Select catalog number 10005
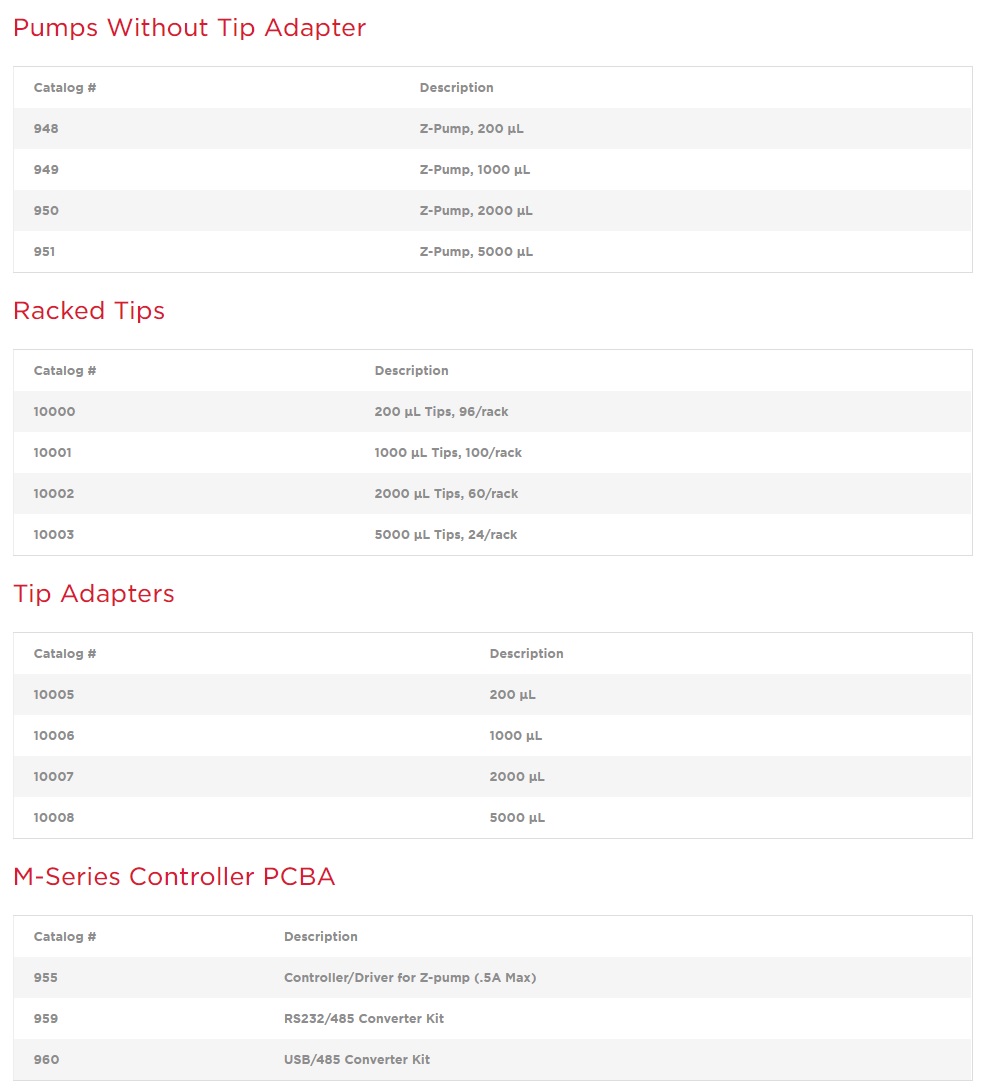990x1089 pixels. click(54, 695)
